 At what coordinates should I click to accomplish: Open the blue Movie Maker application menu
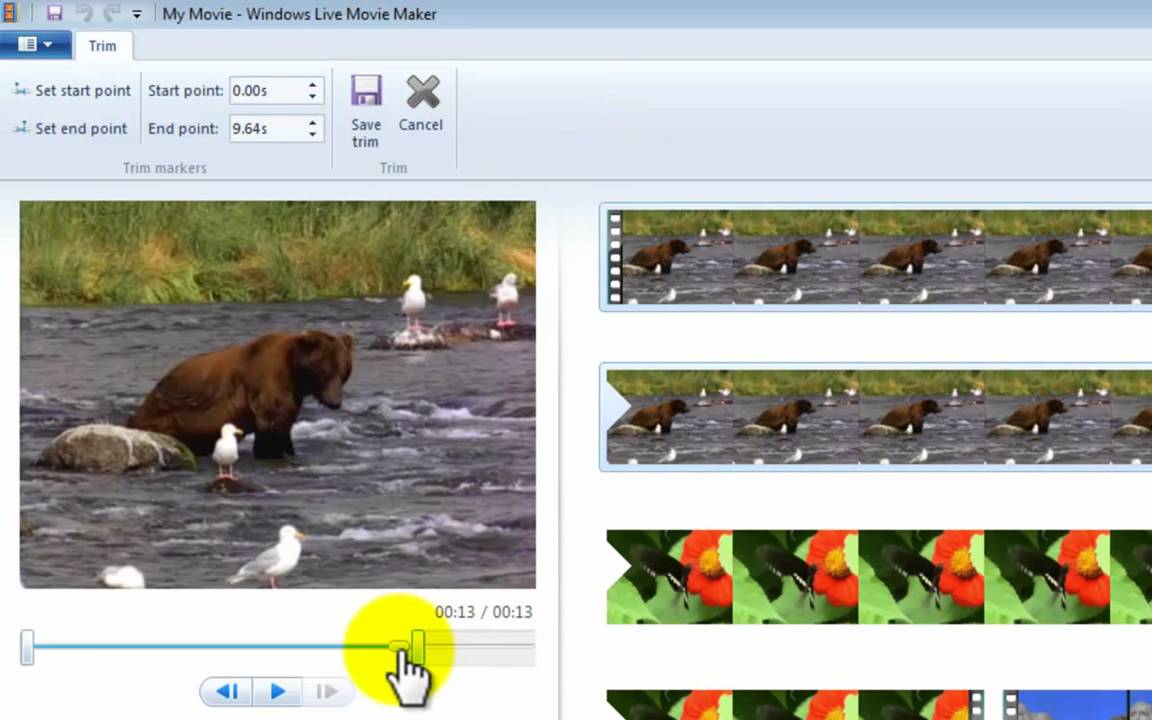pos(35,45)
